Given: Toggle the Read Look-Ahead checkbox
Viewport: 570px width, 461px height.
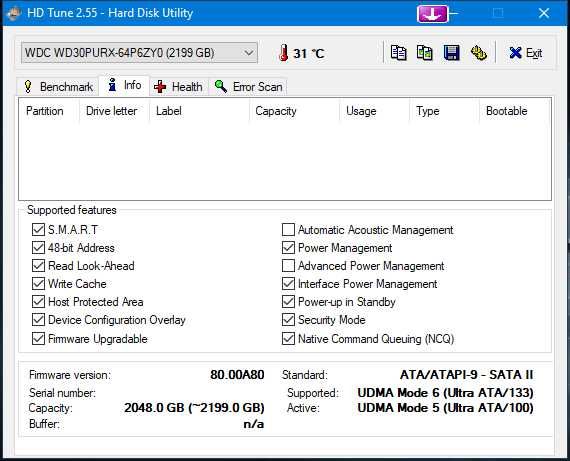Looking at the screenshot, I should [38, 266].
